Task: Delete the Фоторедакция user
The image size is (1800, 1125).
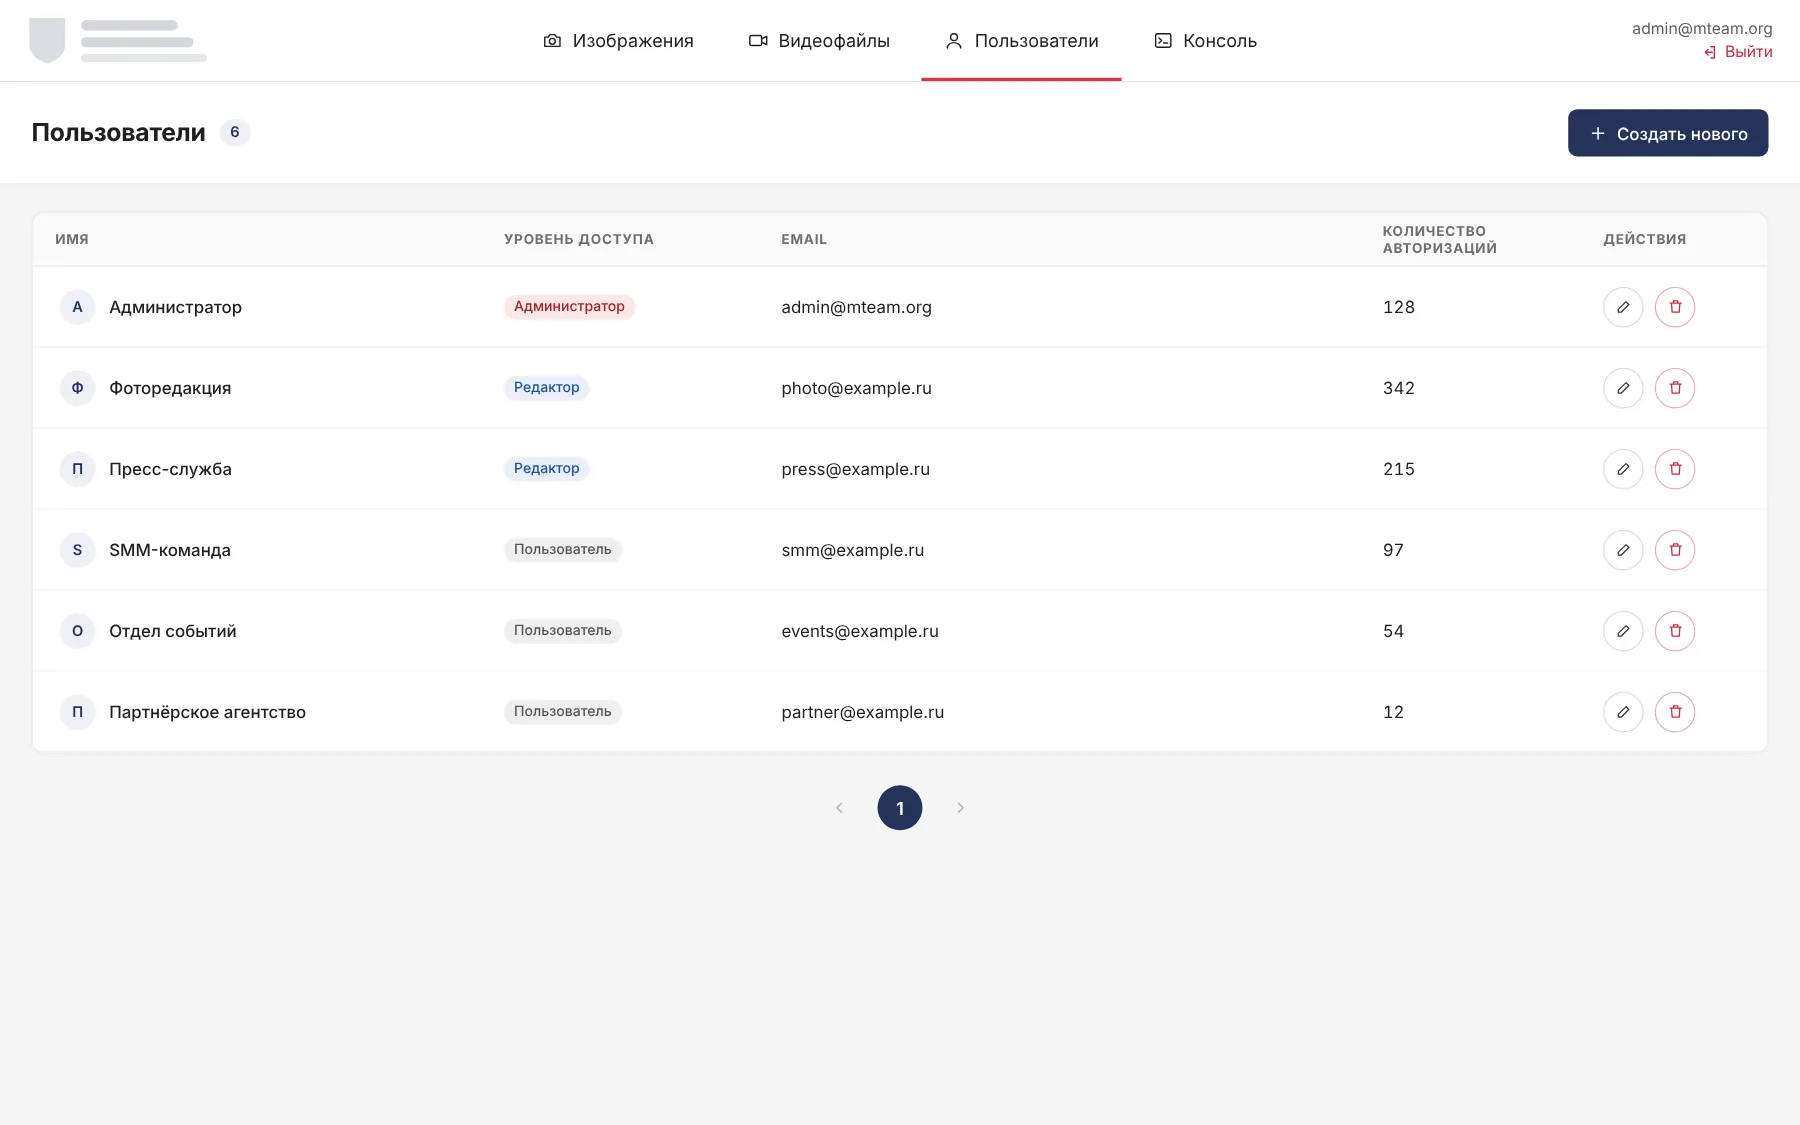Action: point(1675,388)
